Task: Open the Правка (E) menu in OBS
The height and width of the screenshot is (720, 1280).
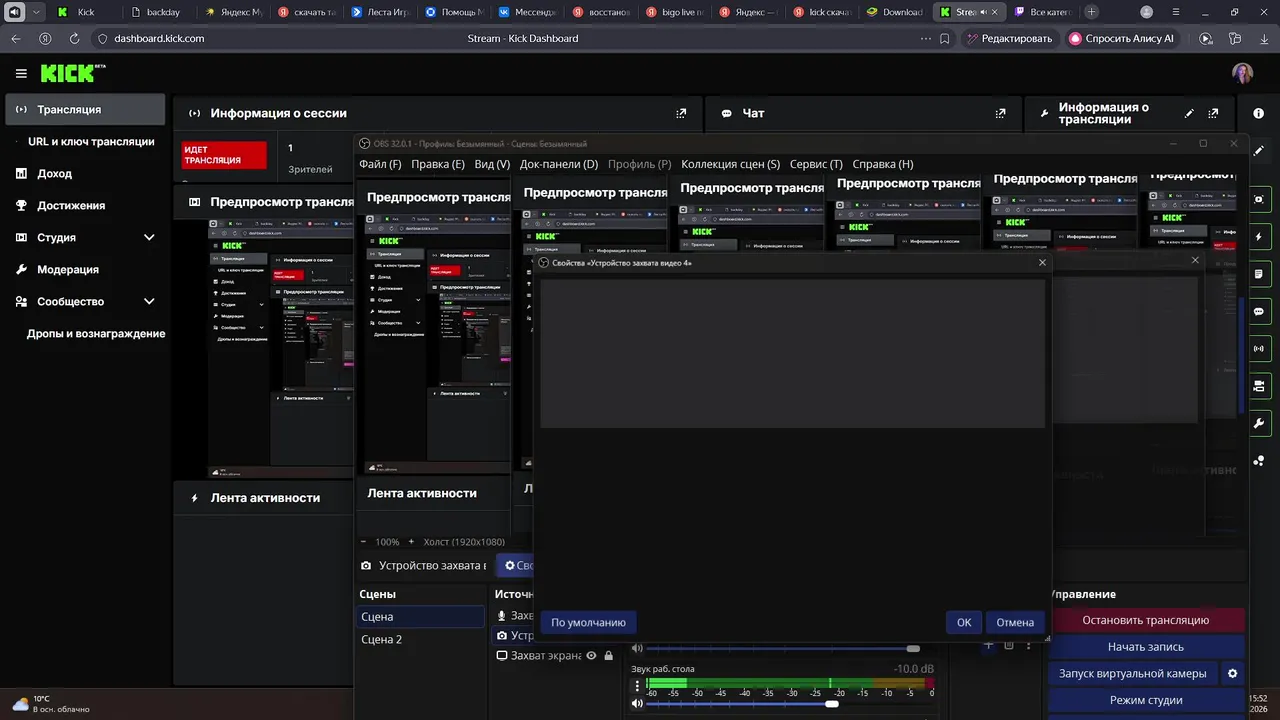Action: (438, 164)
